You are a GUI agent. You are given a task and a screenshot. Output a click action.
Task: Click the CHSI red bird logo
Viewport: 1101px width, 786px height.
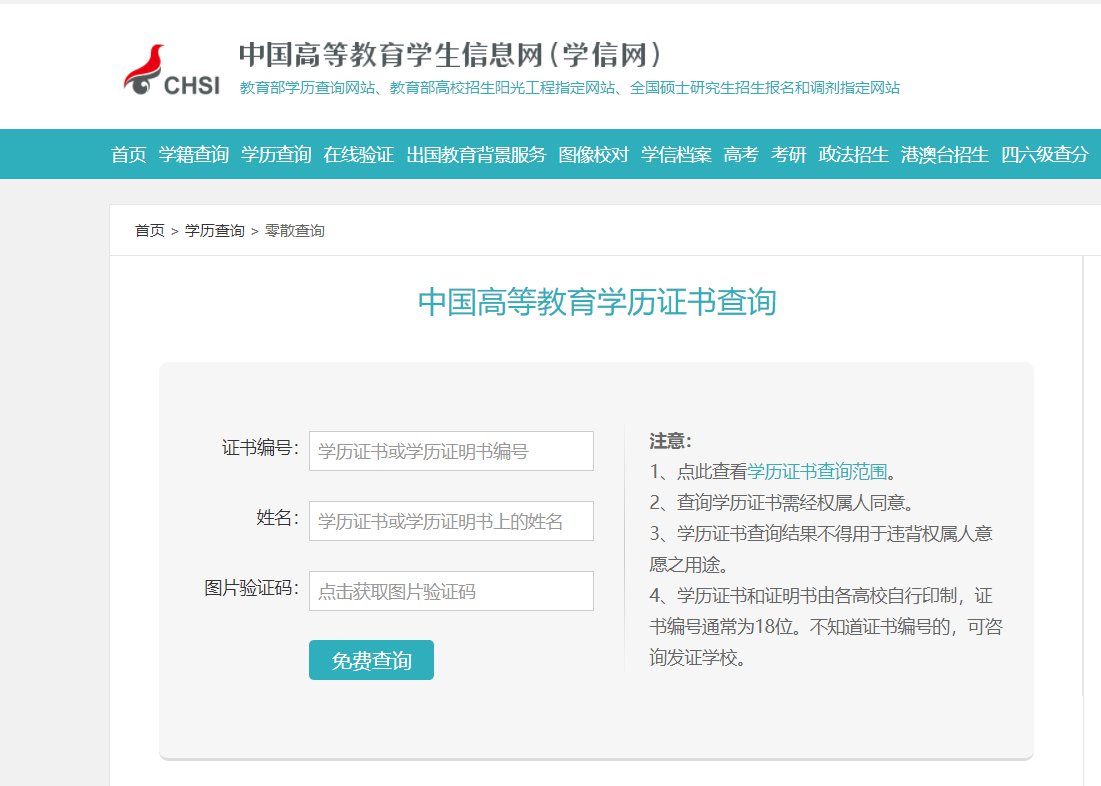point(172,70)
